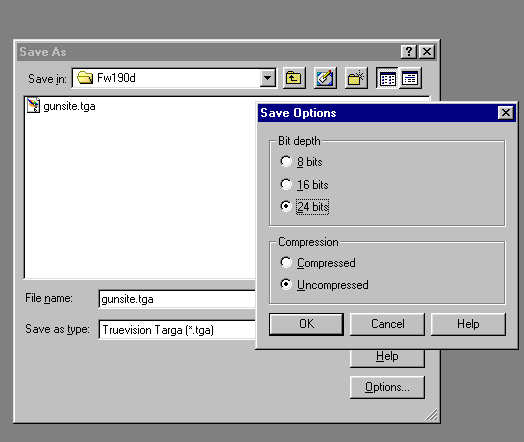Select the 8 bits radio option
Viewport: 524px width, 442px height.
pyautogui.click(x=286, y=161)
